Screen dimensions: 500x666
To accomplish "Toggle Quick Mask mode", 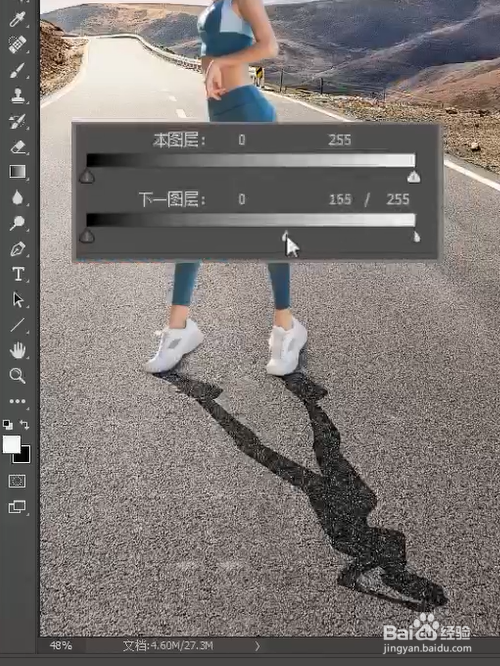I will (x=17, y=481).
